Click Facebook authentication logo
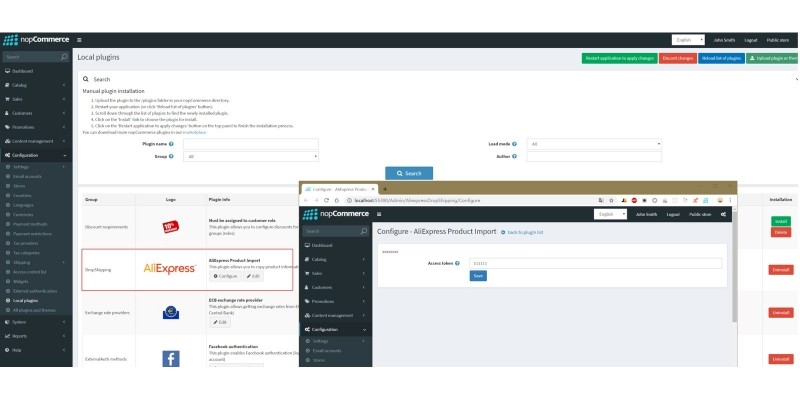The height and width of the screenshot is (400, 800). click(x=171, y=359)
